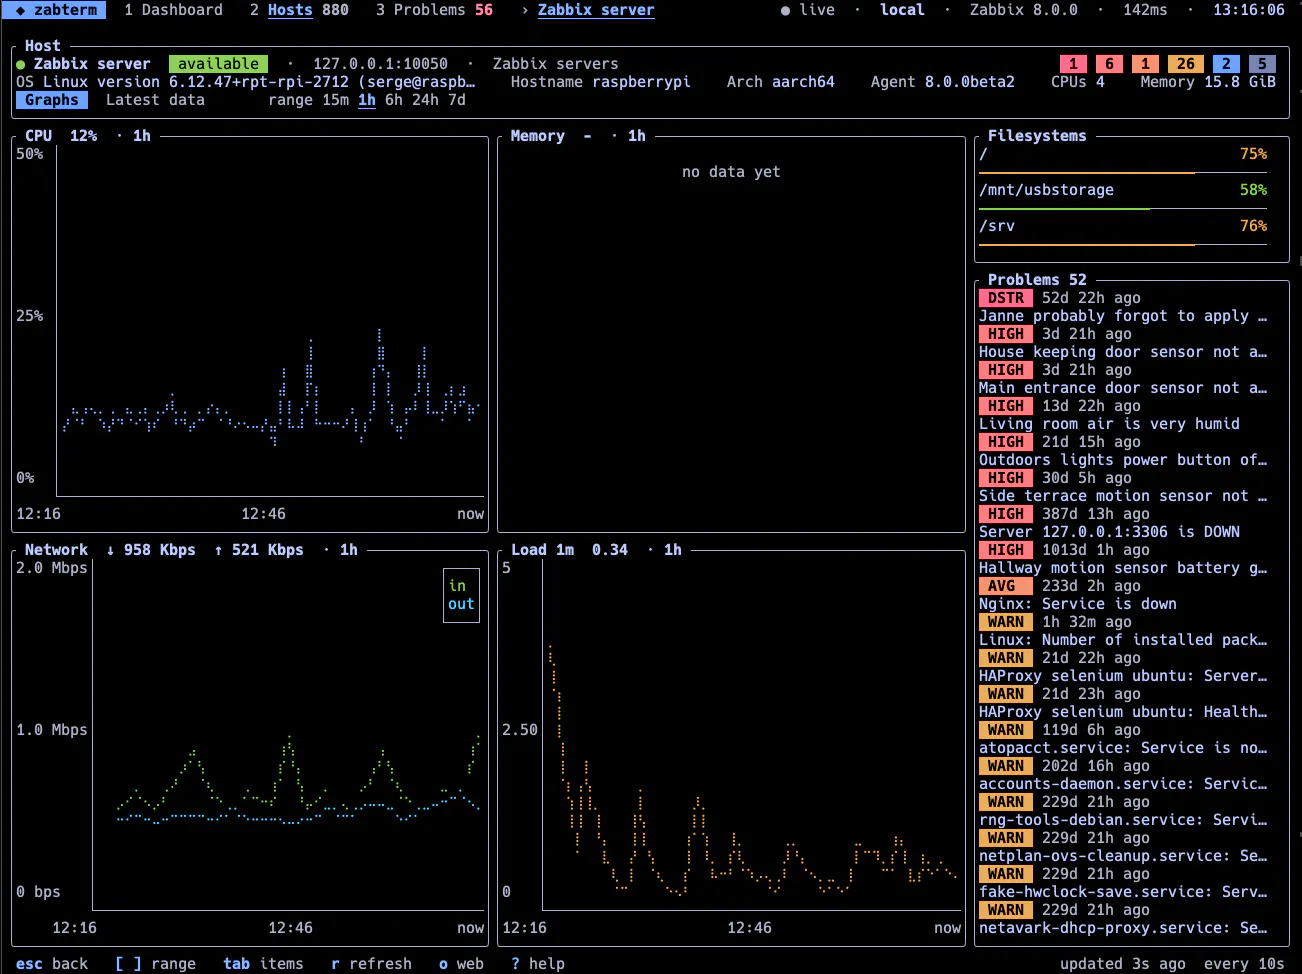The image size is (1302, 974).
Task: Click the green available status badge
Action: click(x=218, y=64)
